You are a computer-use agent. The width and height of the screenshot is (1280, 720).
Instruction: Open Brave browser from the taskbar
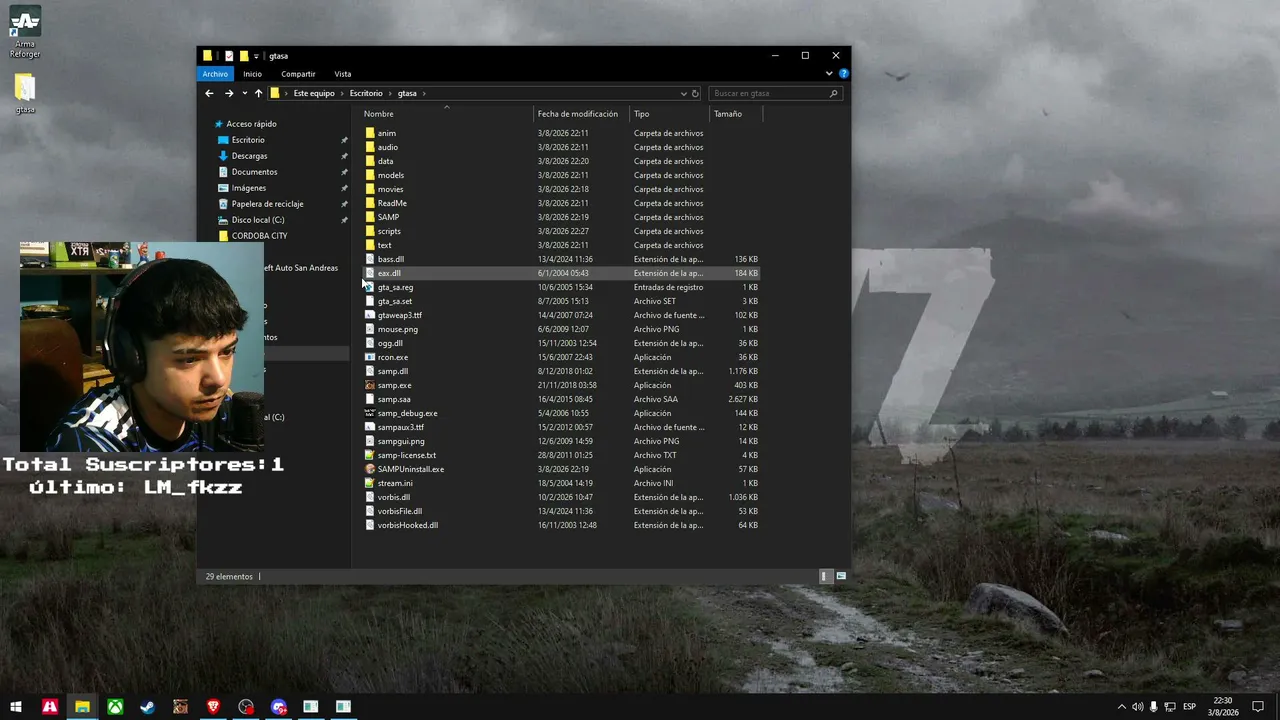[213, 707]
